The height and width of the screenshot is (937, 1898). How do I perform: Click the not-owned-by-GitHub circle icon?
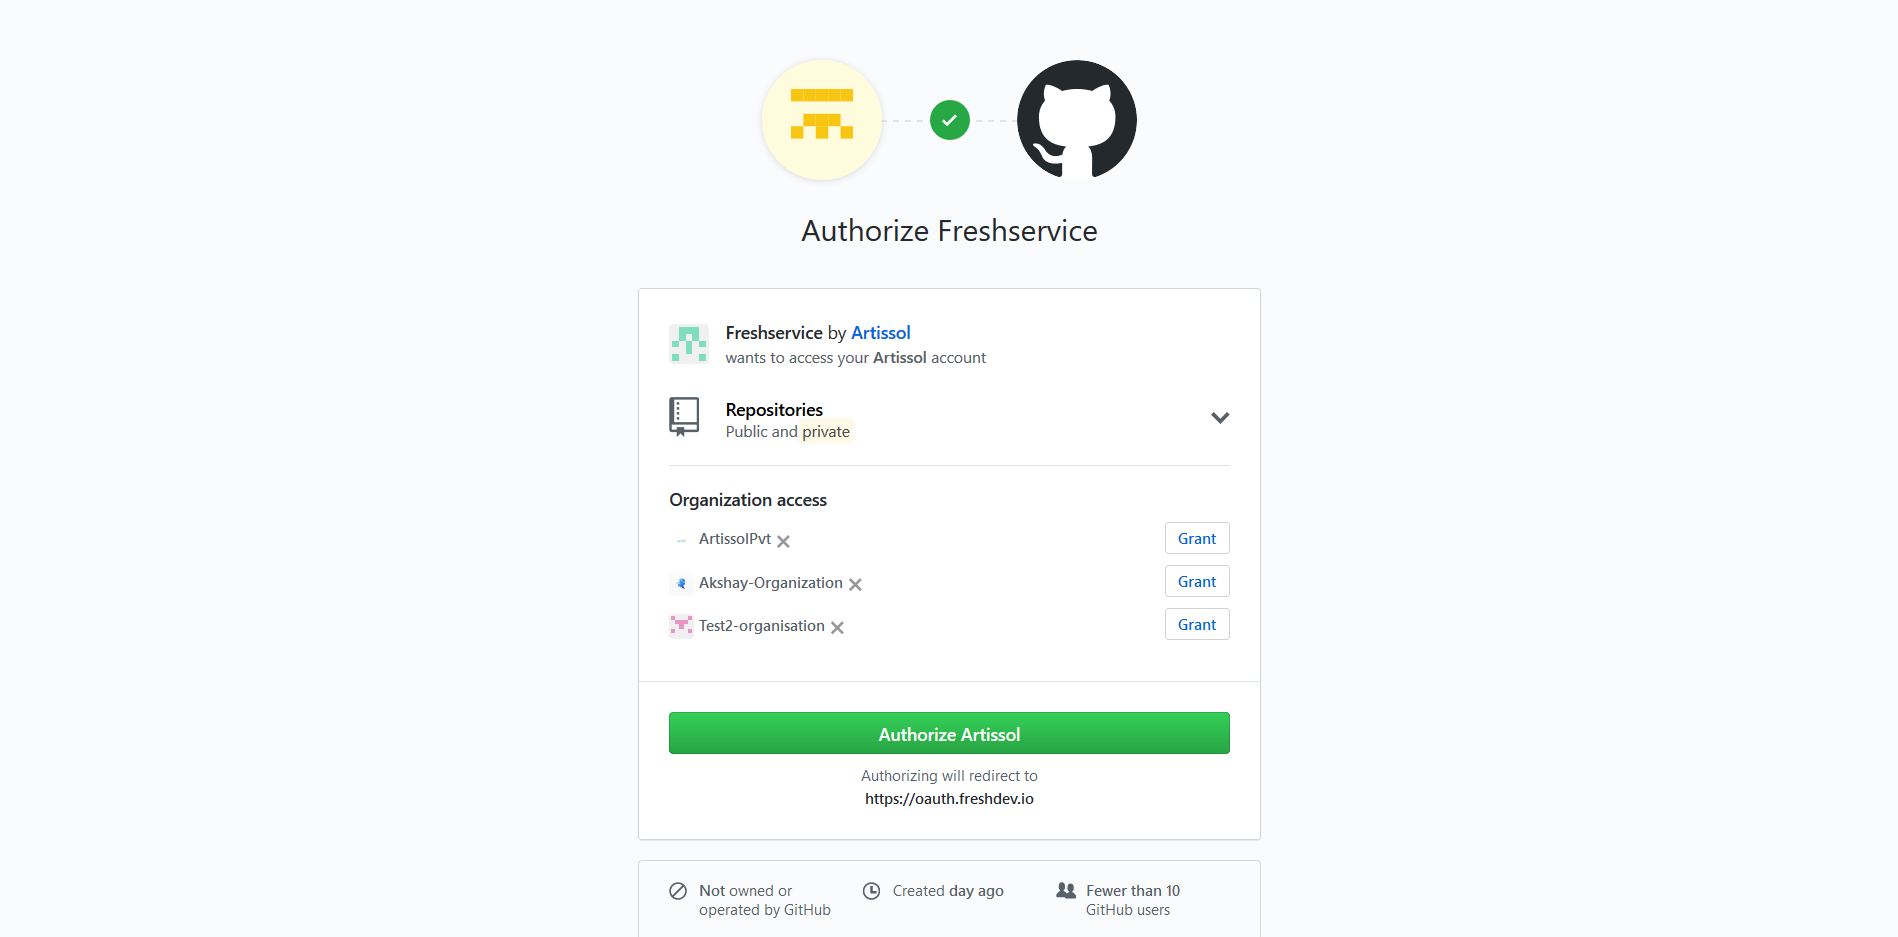pyautogui.click(x=678, y=891)
